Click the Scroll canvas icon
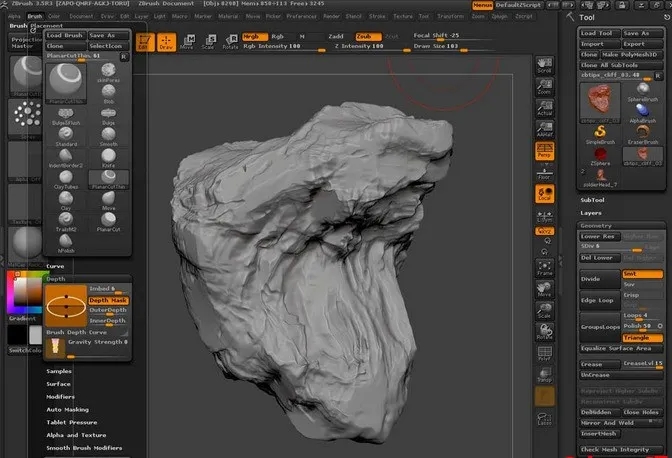Viewport: 672px width, 458px height. 544,64
